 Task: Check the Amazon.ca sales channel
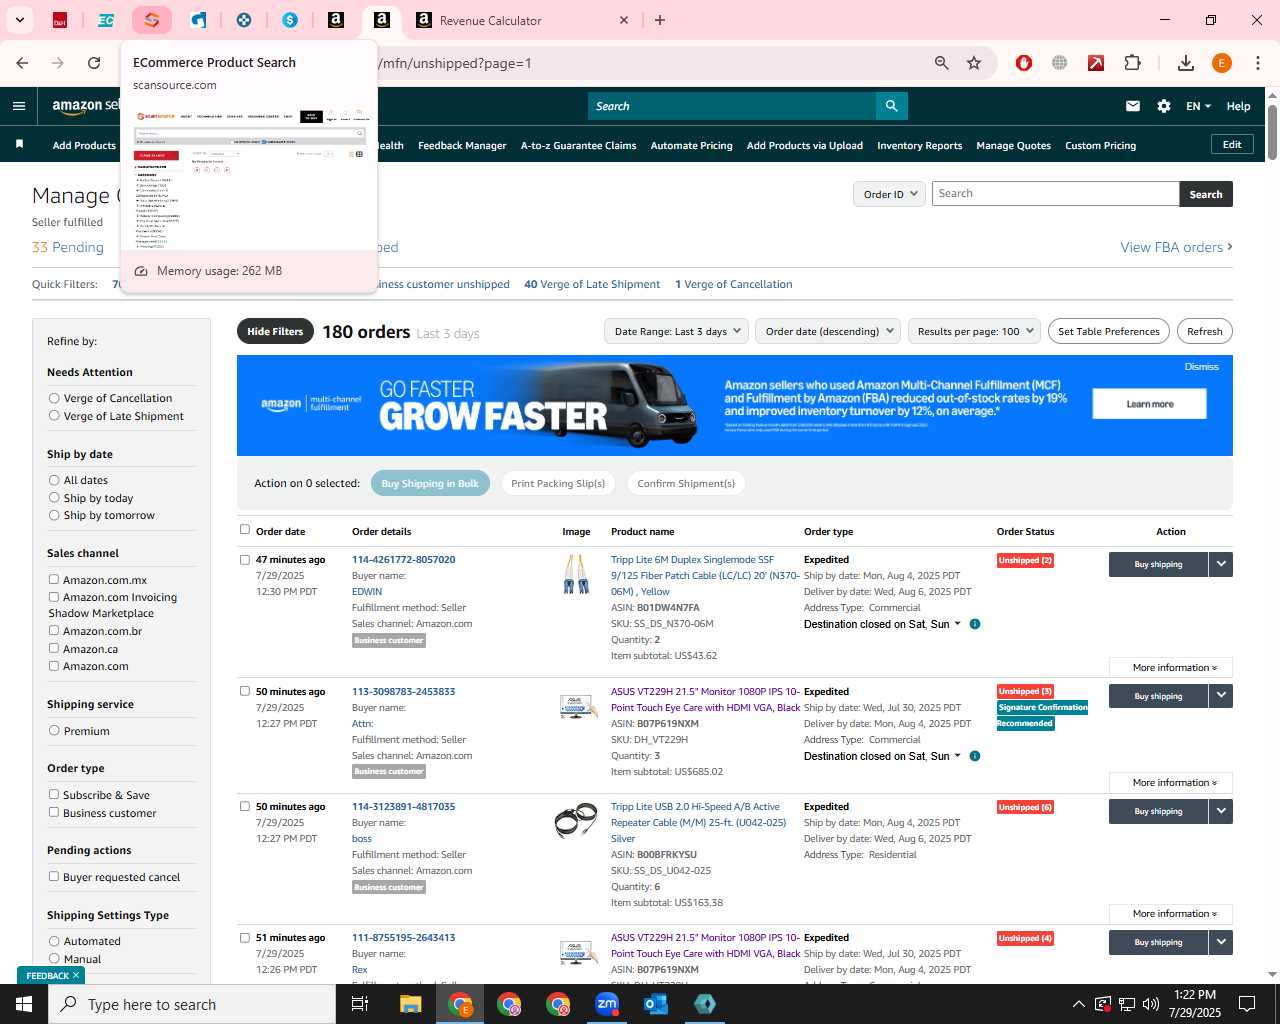pos(54,648)
